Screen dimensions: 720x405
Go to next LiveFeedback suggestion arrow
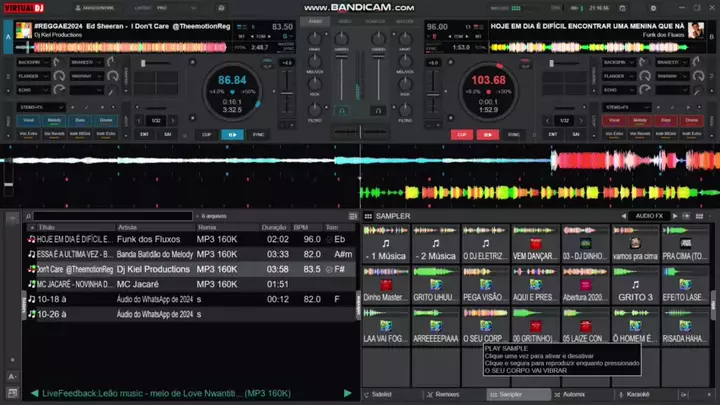tap(348, 393)
